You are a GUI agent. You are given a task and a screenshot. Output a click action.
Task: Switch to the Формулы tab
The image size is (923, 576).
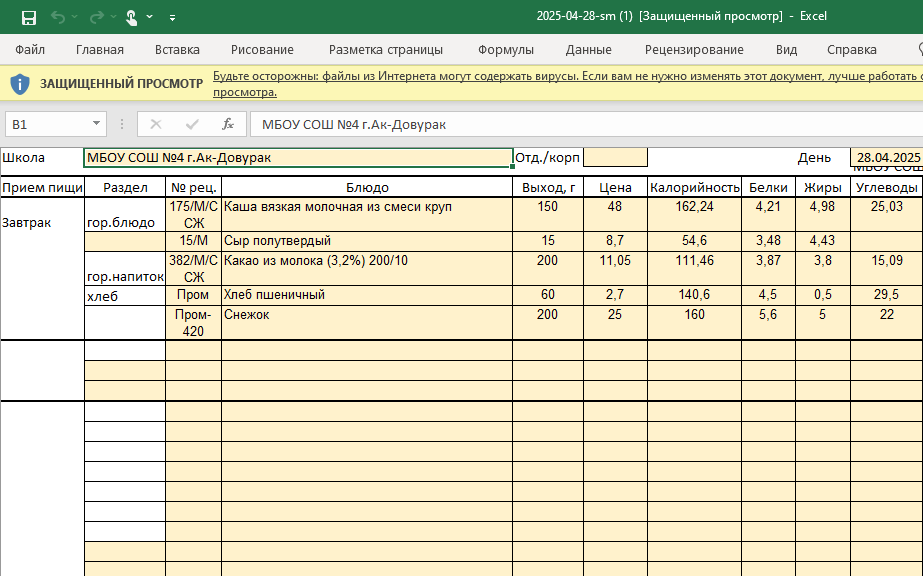pos(505,49)
